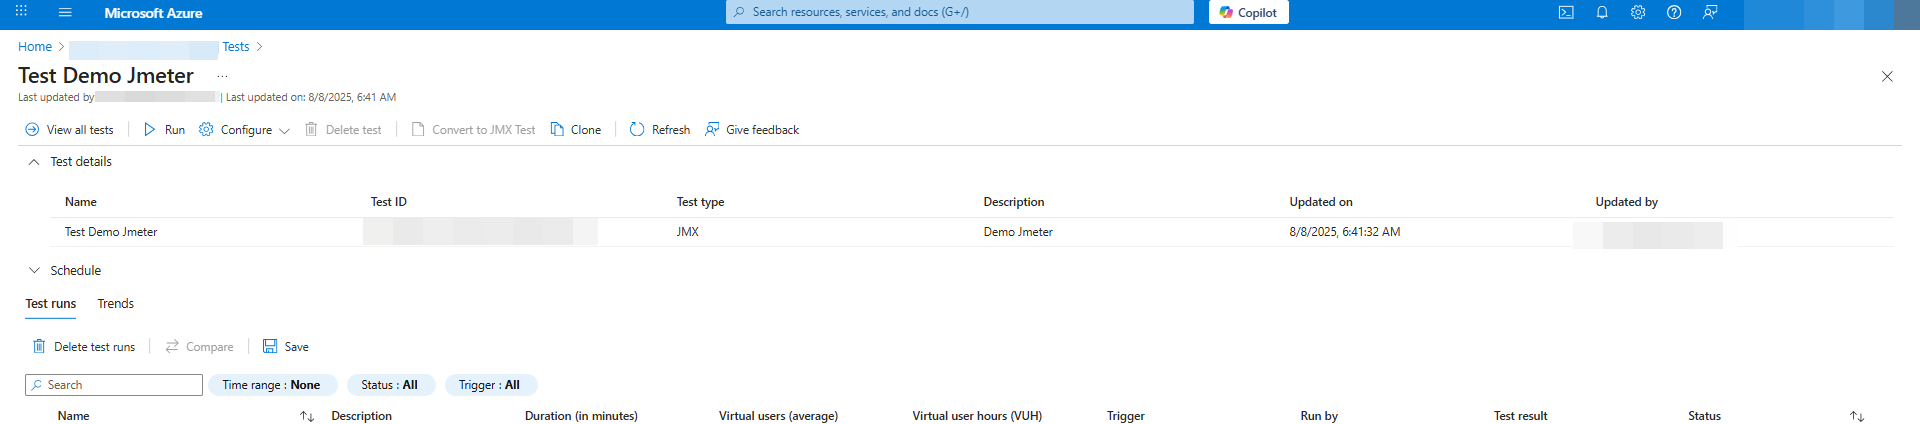Sort test runs by Name column
The height and width of the screenshot is (424, 1920).
pos(307,416)
